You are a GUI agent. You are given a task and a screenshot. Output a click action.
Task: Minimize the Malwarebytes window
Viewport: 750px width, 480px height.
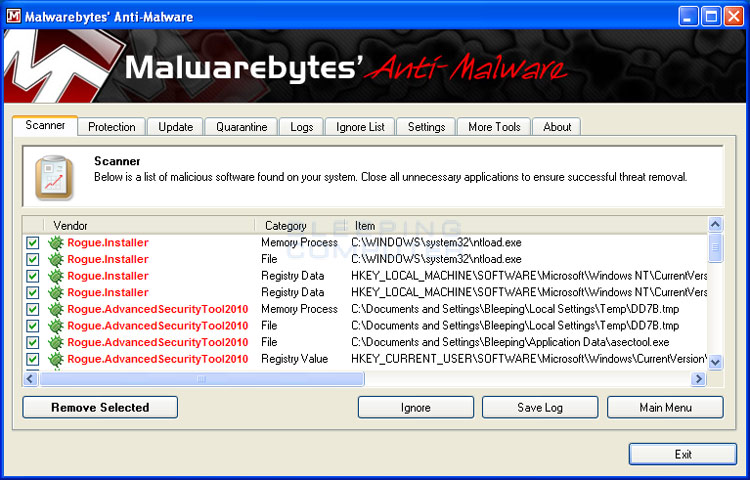pyautogui.click(x=688, y=17)
